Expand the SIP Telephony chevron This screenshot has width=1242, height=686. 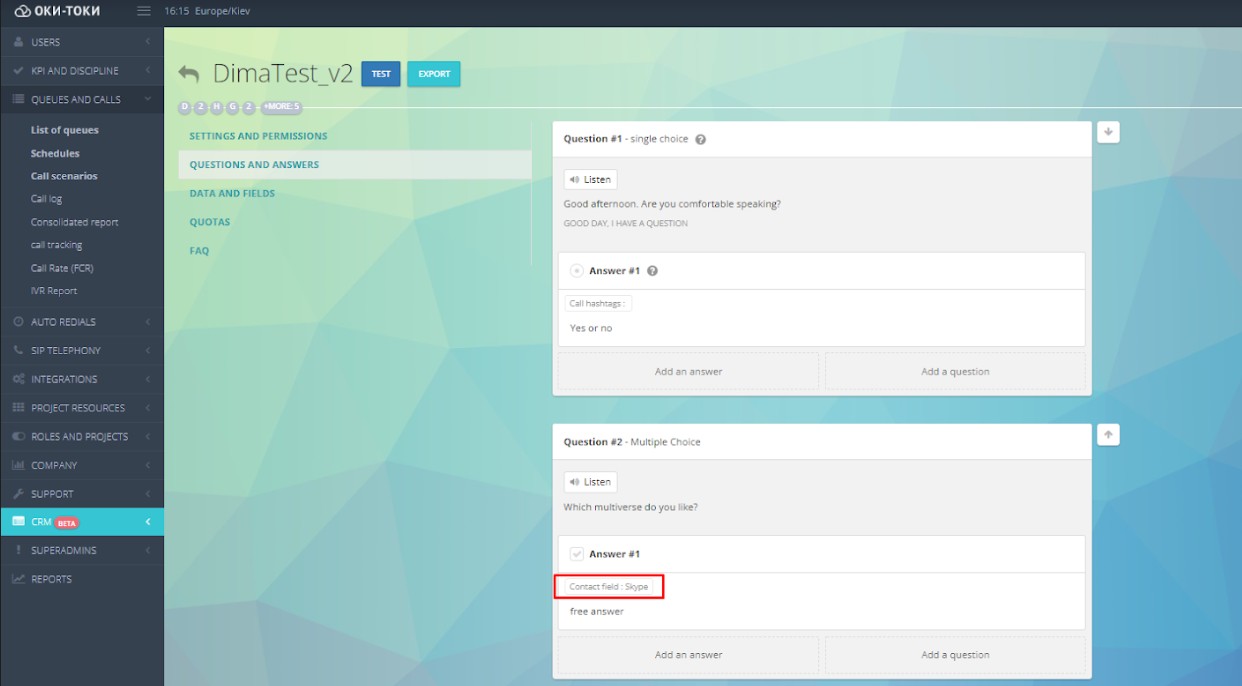[147, 351]
